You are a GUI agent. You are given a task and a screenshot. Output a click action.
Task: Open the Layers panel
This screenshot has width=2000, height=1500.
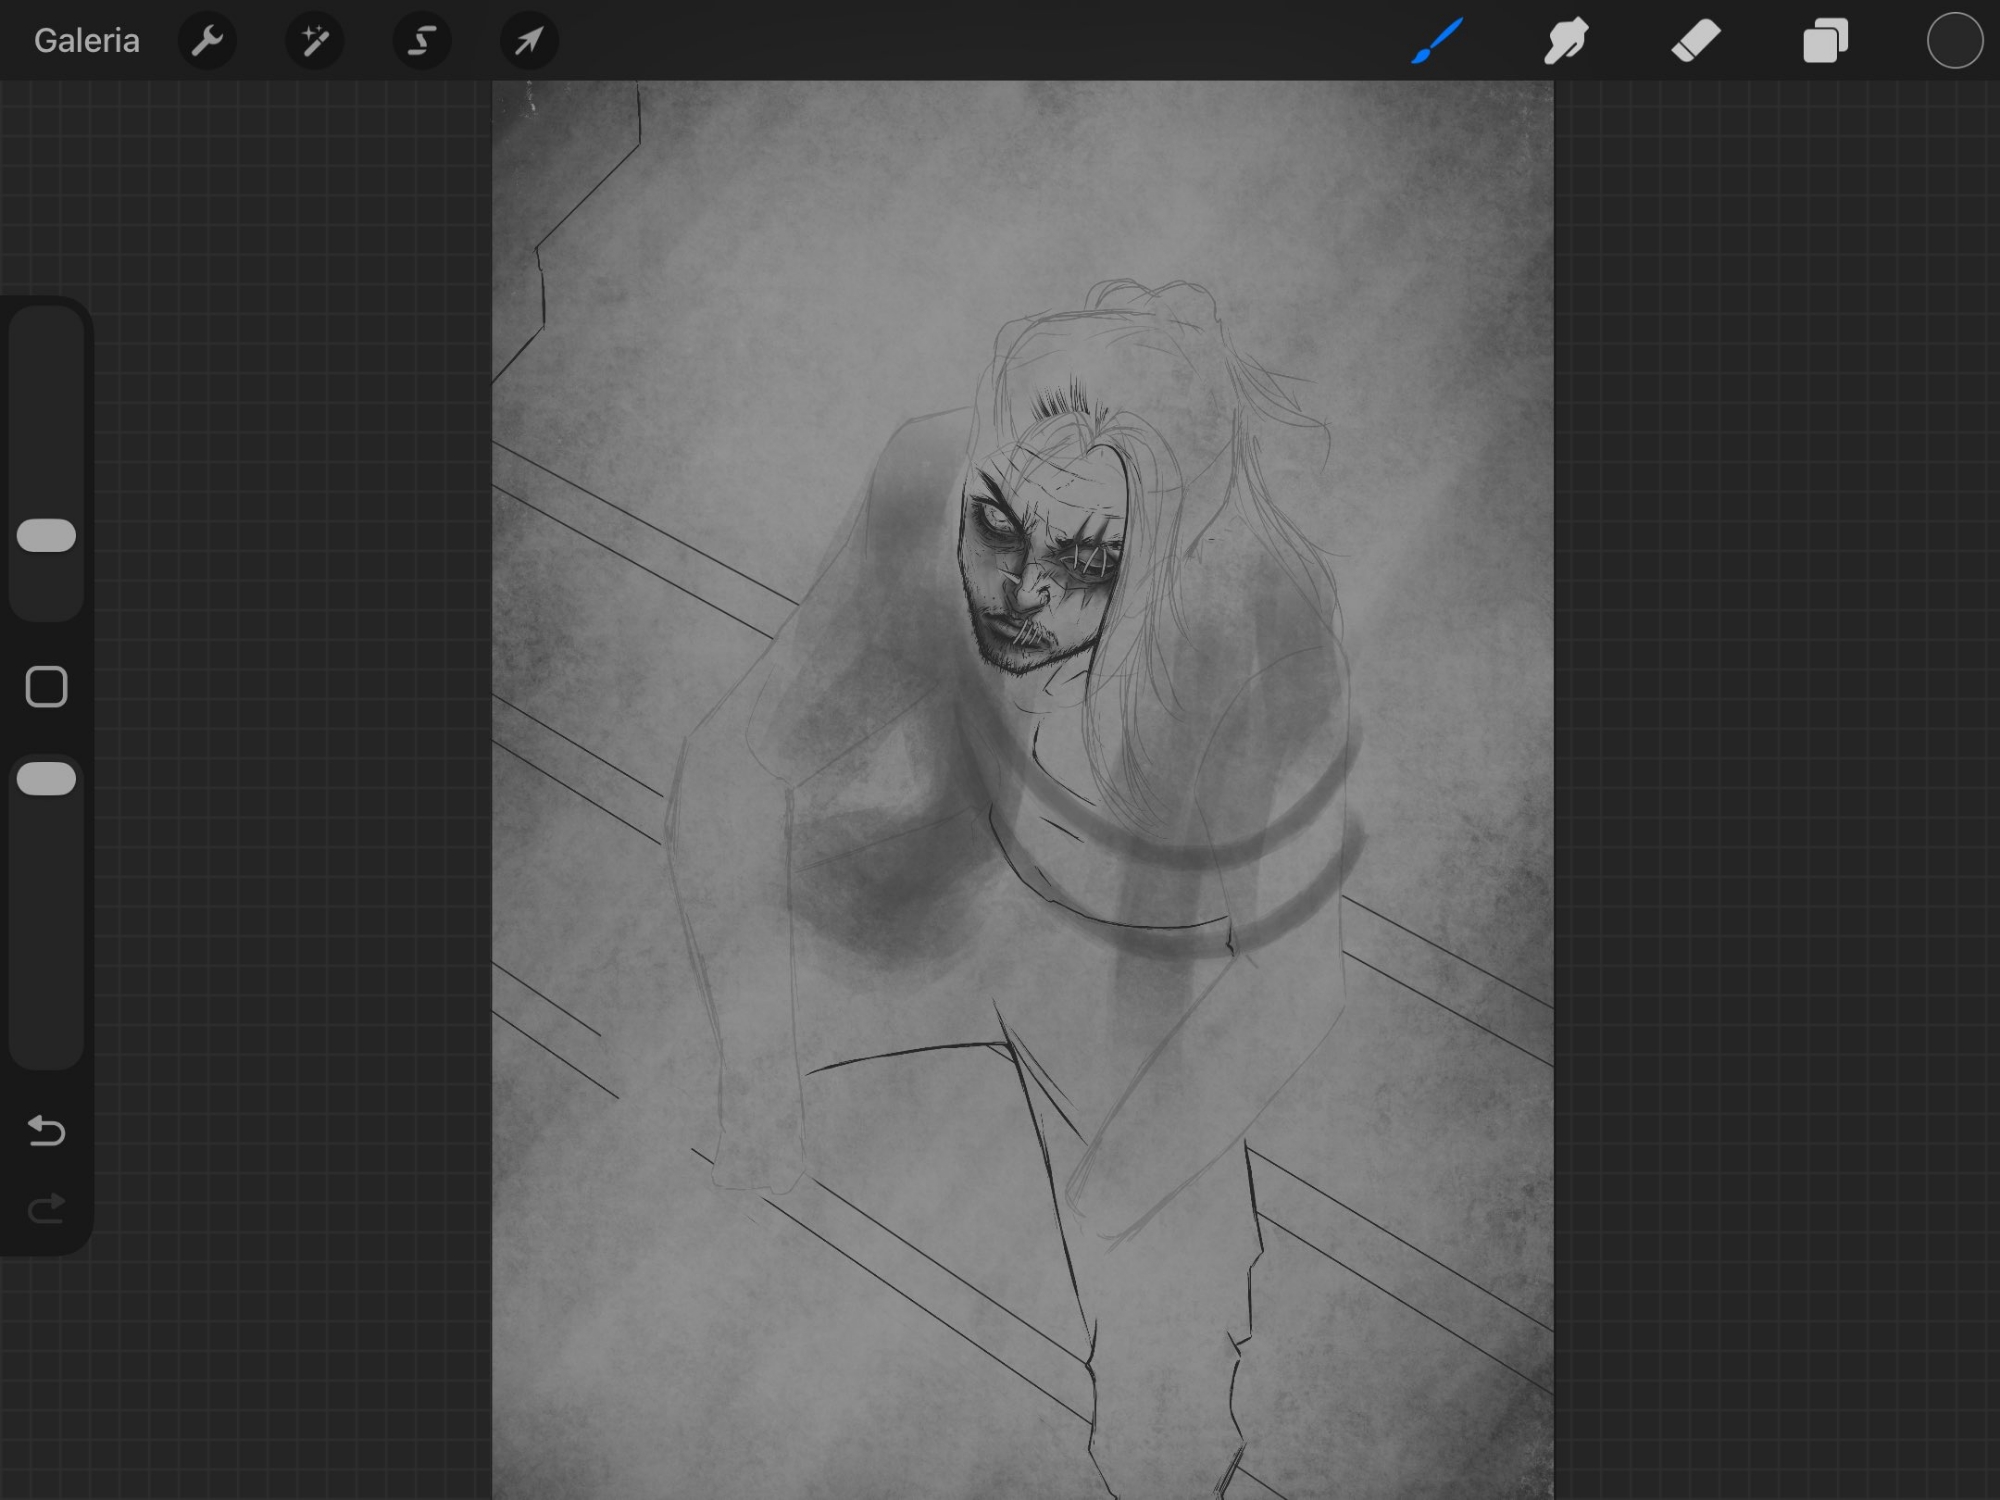1825,41
